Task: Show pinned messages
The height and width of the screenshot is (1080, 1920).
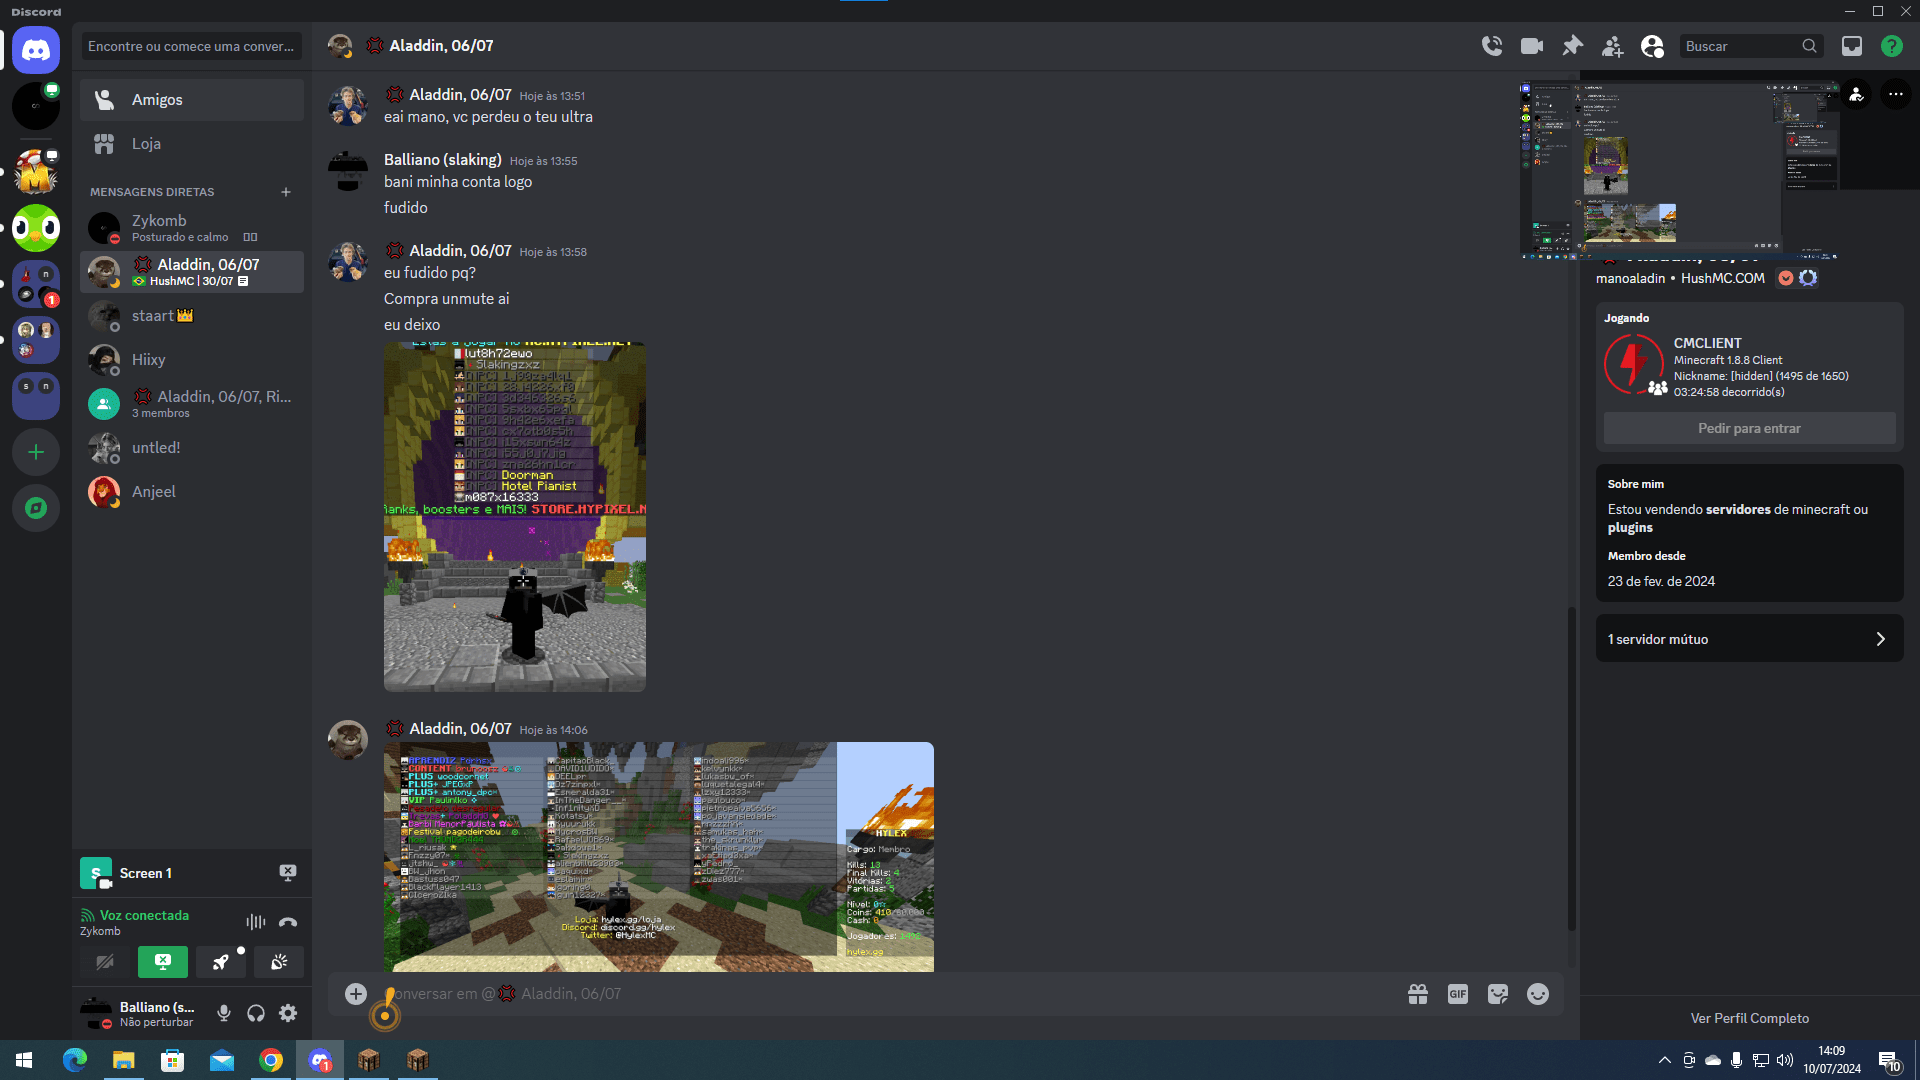Action: click(x=1573, y=46)
